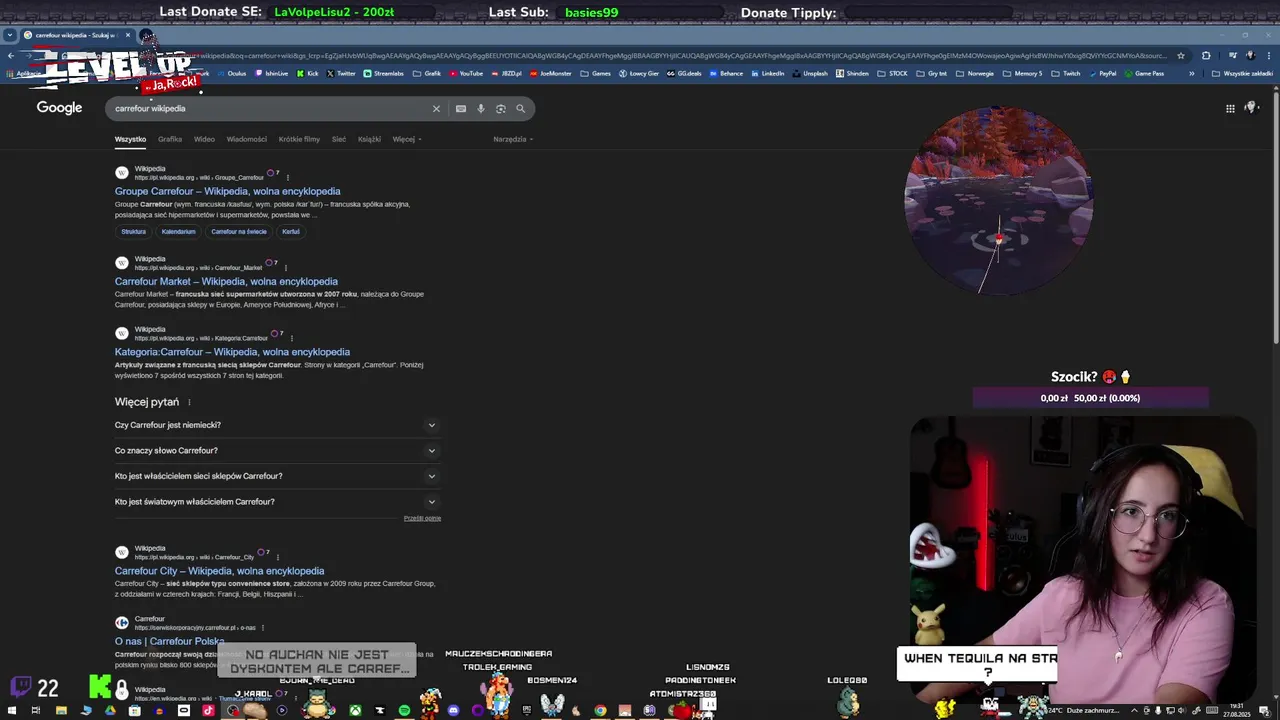Open the YouTube bookmark

click(x=466, y=73)
